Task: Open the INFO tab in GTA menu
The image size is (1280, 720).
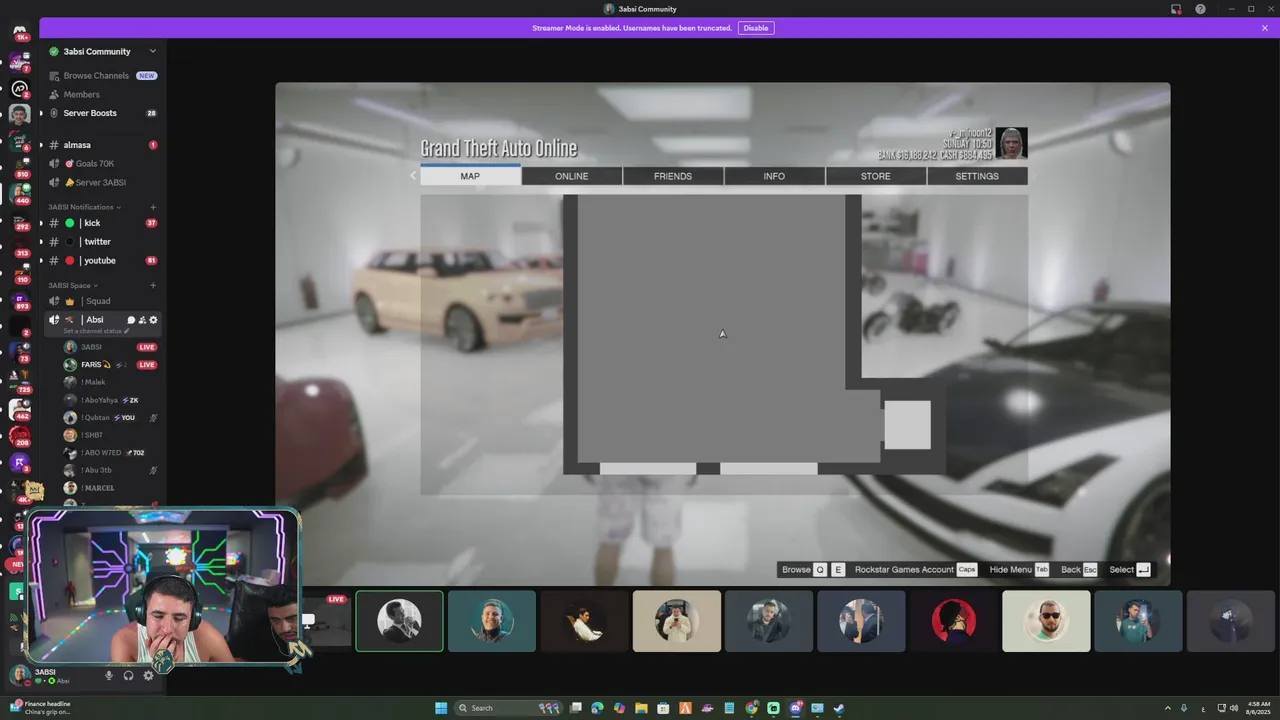Action: point(774,176)
